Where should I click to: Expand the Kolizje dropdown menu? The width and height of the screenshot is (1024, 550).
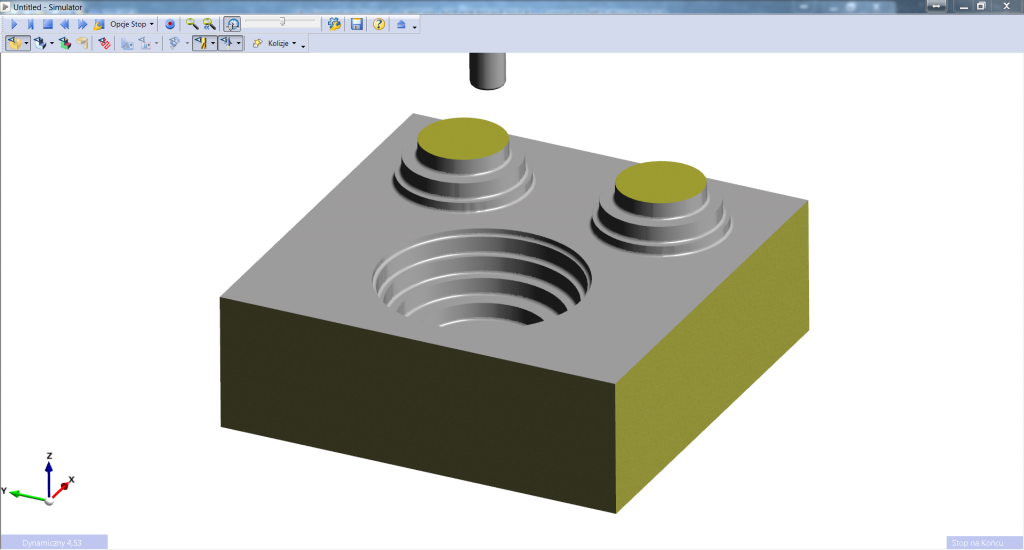[x=281, y=43]
